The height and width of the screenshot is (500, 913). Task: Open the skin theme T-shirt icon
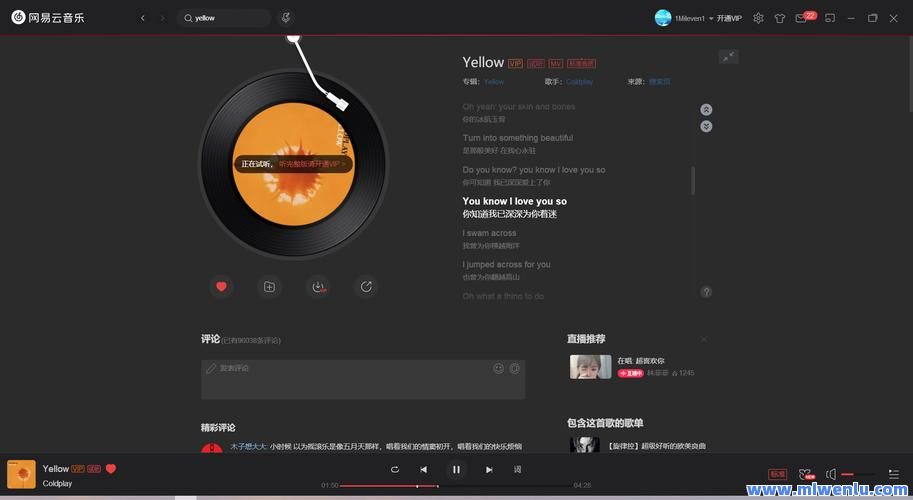(780, 18)
